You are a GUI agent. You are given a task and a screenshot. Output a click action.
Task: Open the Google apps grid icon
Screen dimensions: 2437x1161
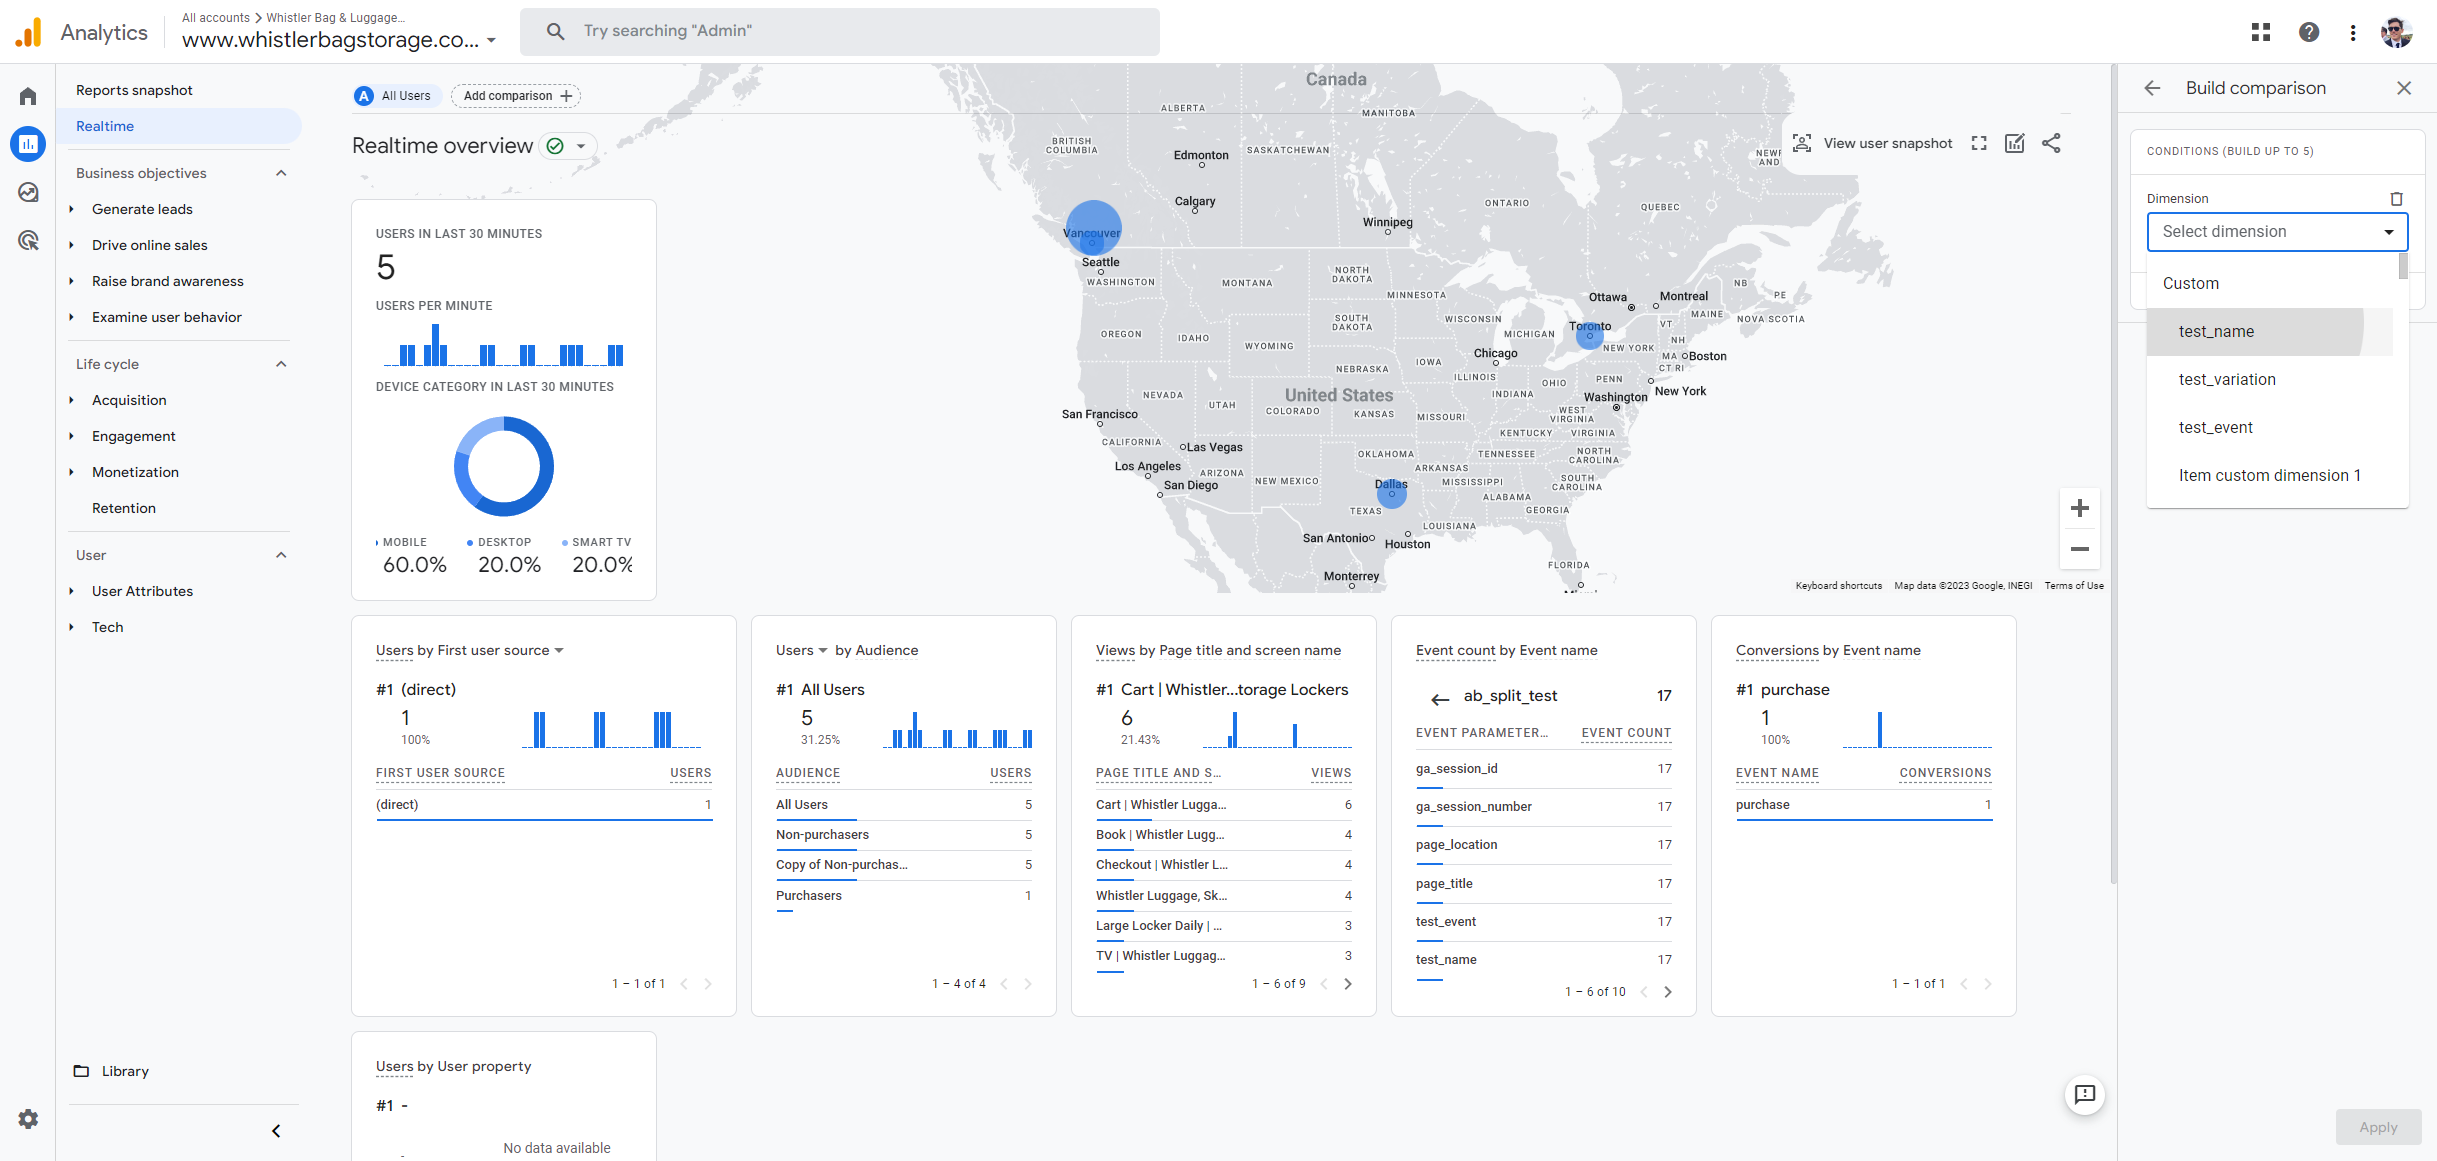pyautogui.click(x=2261, y=32)
